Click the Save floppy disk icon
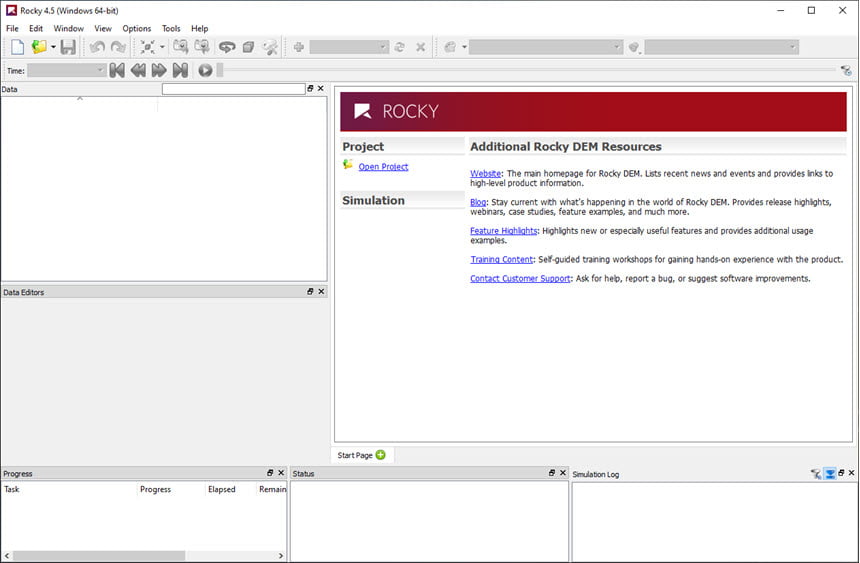860x563 pixels. pyautogui.click(x=68, y=47)
